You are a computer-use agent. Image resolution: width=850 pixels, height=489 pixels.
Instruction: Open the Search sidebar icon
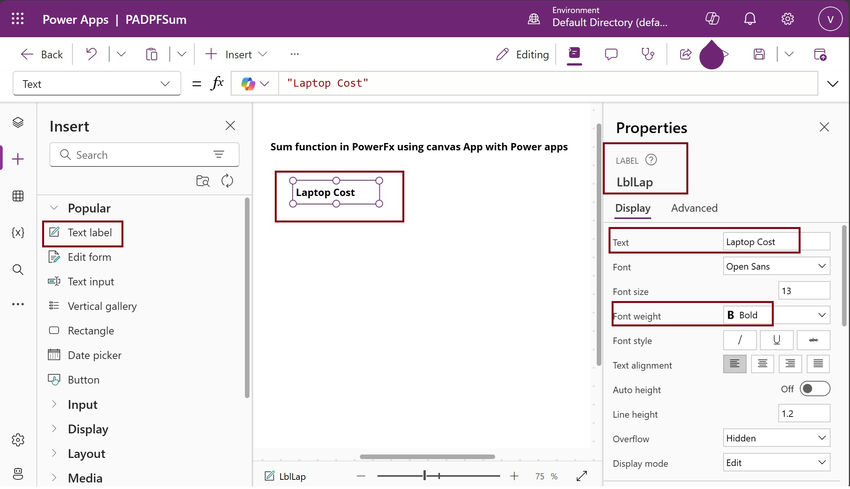(x=18, y=269)
